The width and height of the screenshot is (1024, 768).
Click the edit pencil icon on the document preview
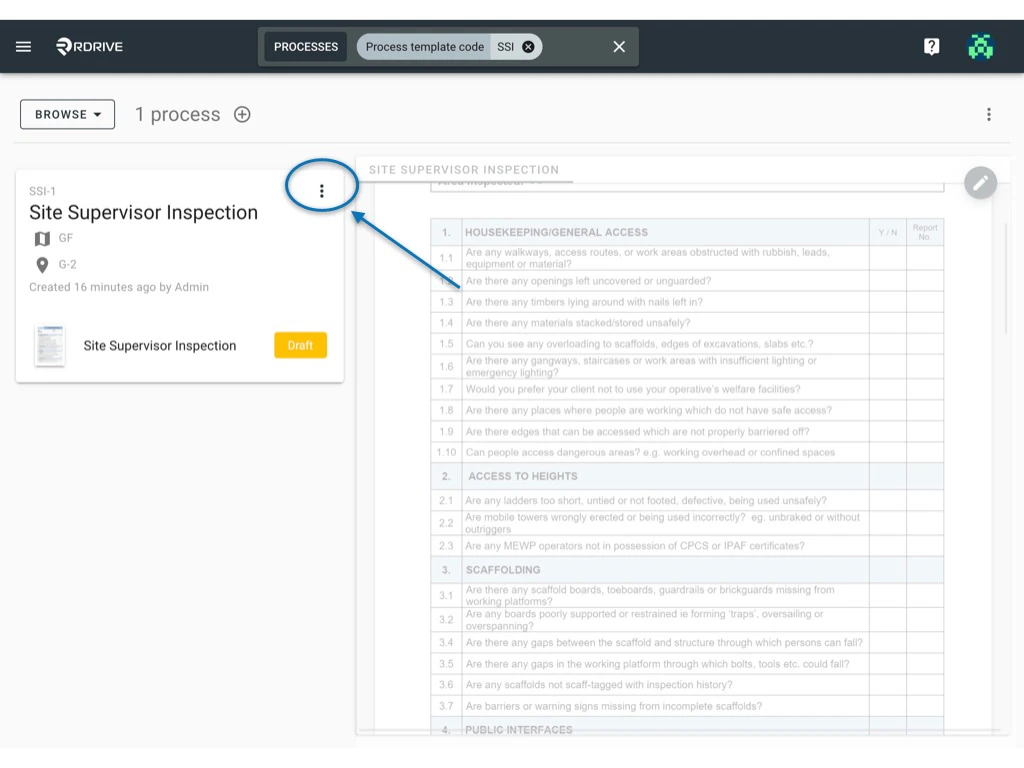980,183
